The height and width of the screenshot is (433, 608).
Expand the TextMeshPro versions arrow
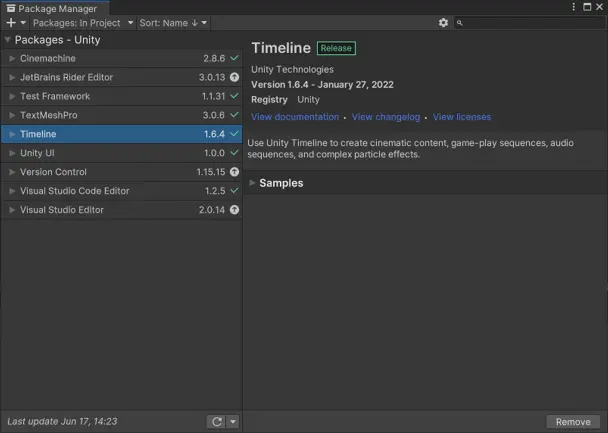tap(12, 115)
